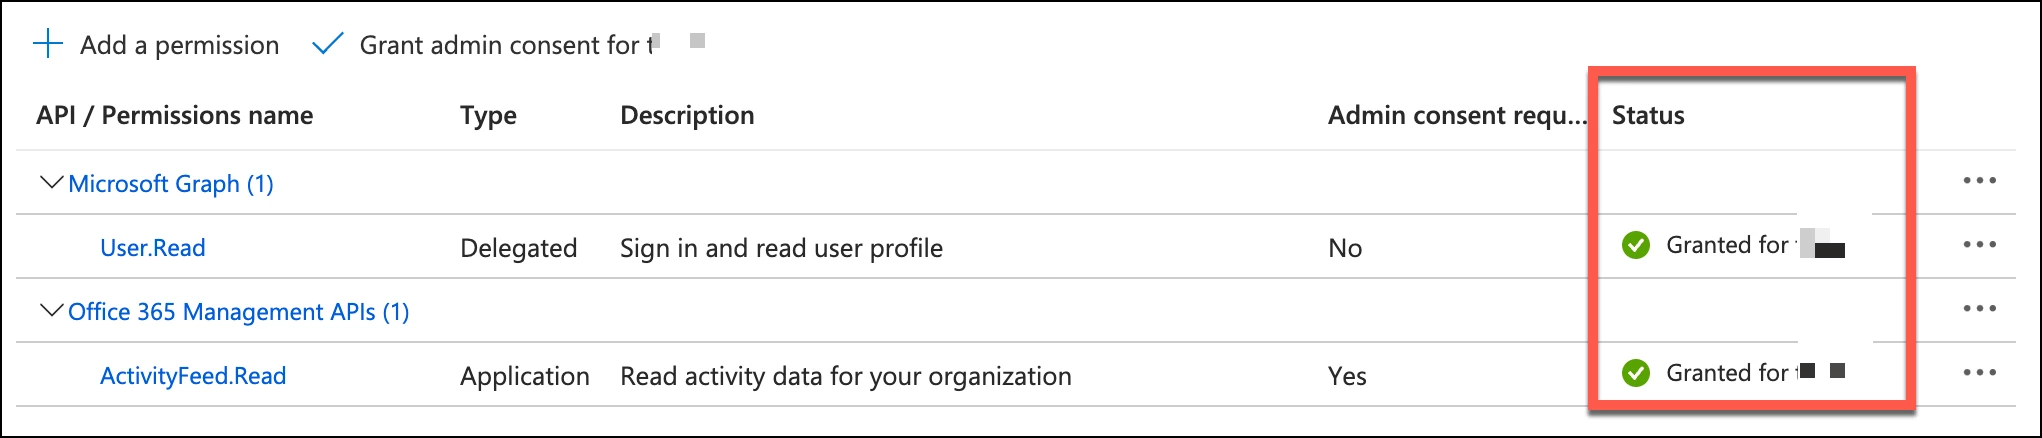The height and width of the screenshot is (438, 2042).
Task: Open the User.Read permission link
Action: point(153,248)
